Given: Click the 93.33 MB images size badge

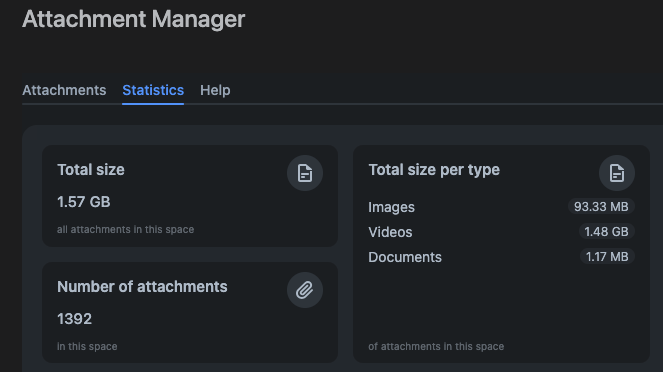Looking at the screenshot, I should click(x=601, y=207).
